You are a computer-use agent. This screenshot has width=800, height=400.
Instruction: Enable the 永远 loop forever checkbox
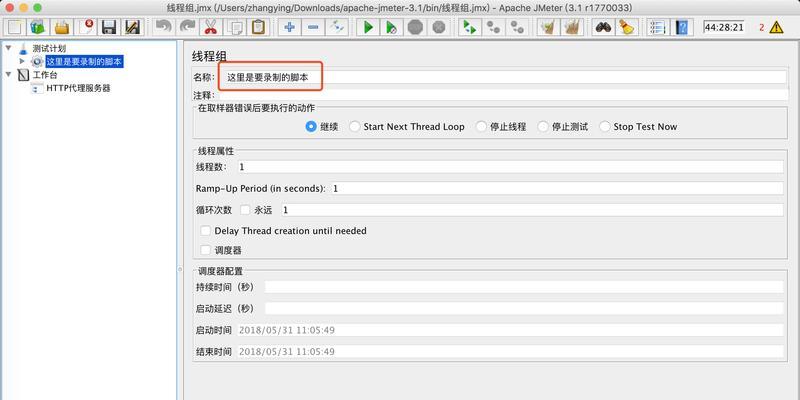(x=245, y=210)
